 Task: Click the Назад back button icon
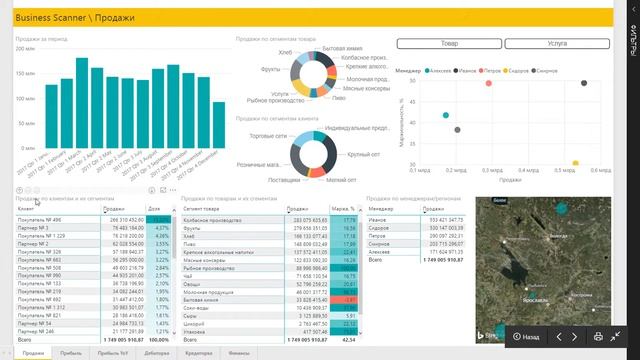(x=517, y=337)
